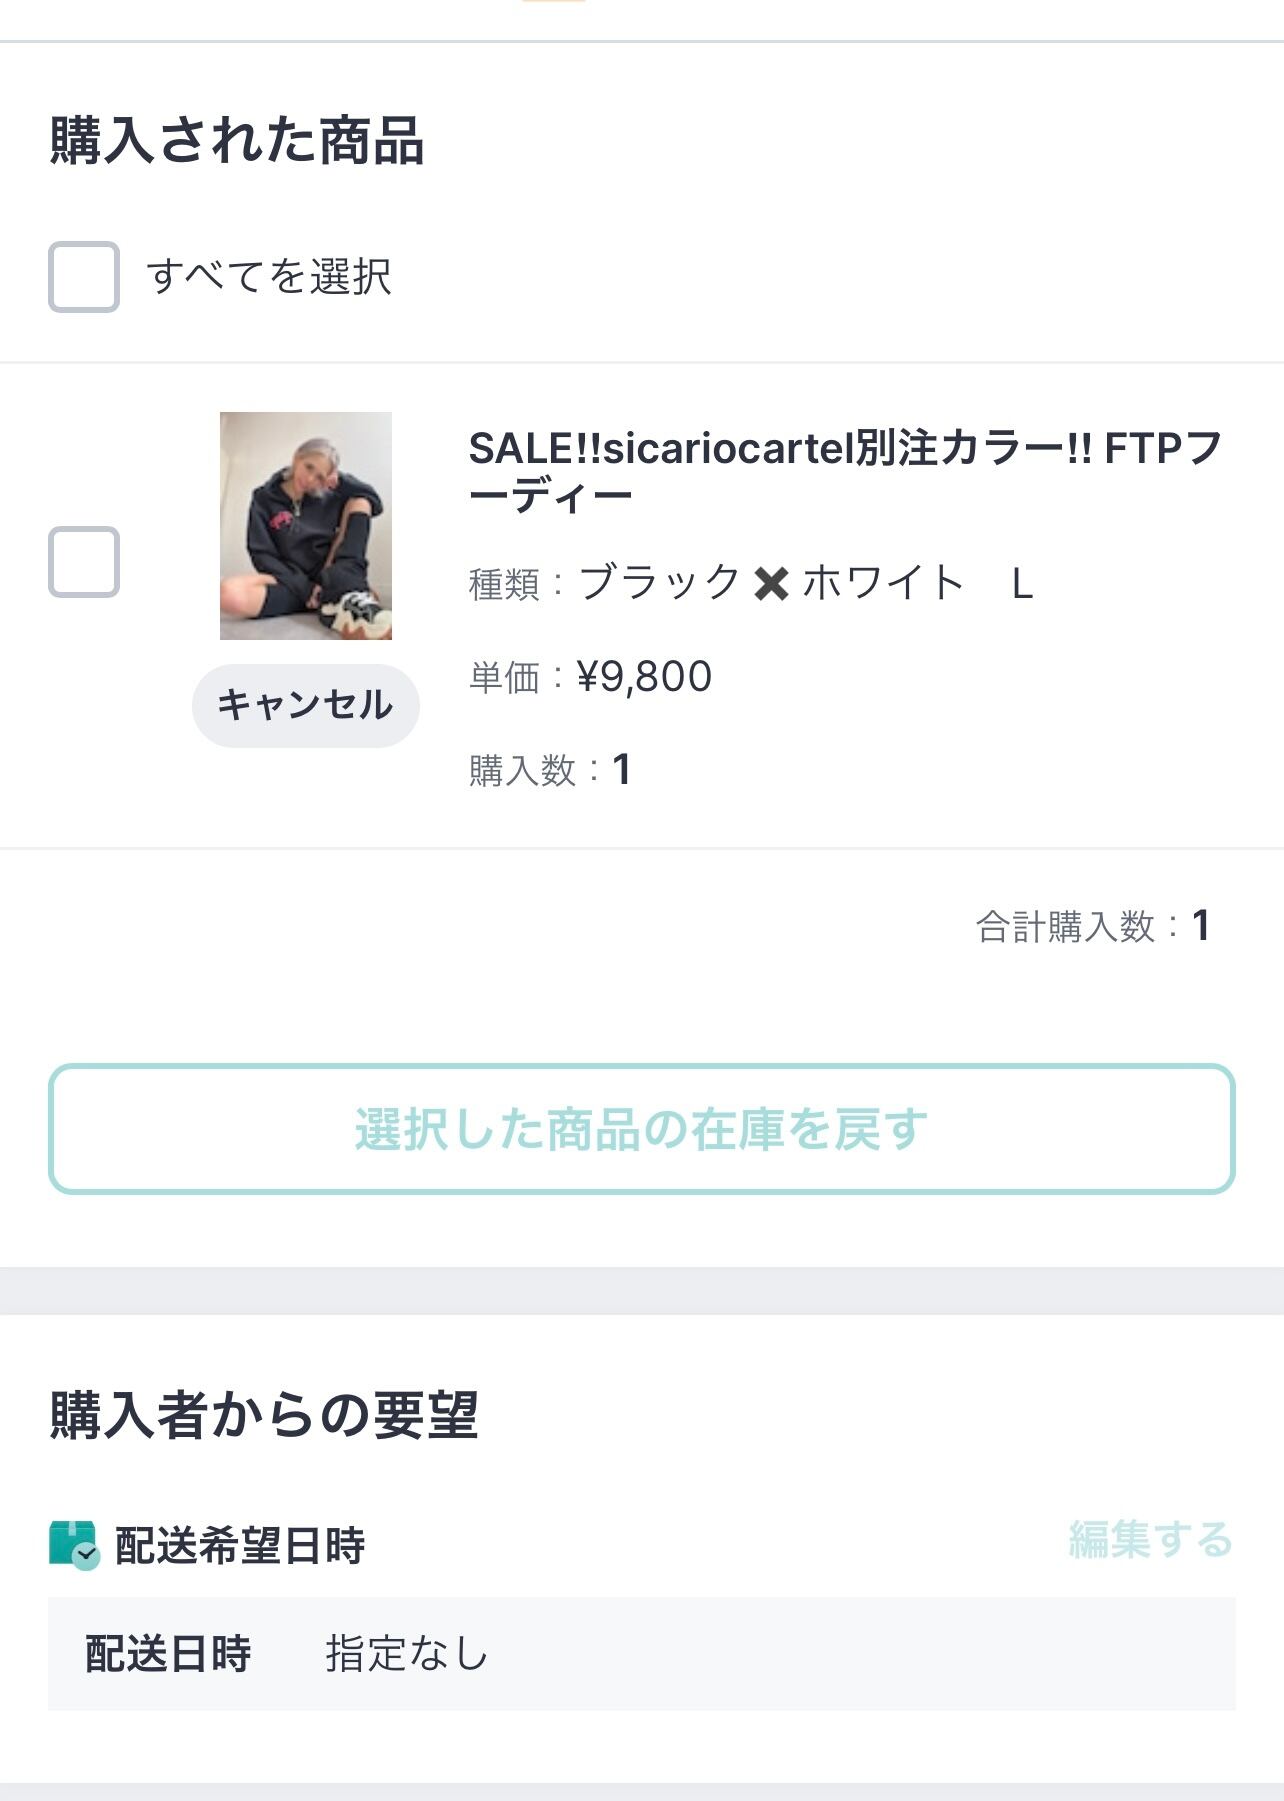Viewport: 1284px width, 1801px height.
Task: Click the 単価 ¥9,800 price text
Action: [591, 677]
